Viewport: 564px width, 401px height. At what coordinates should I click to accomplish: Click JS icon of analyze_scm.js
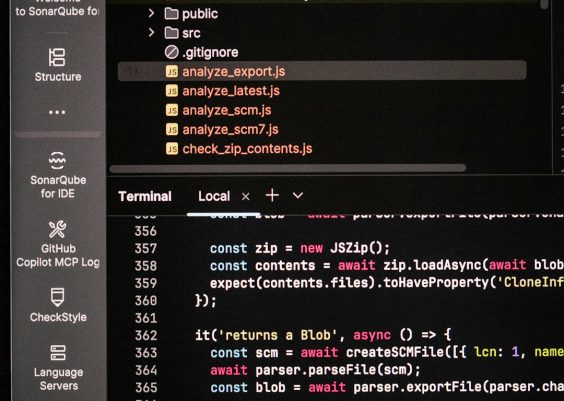pos(172,110)
